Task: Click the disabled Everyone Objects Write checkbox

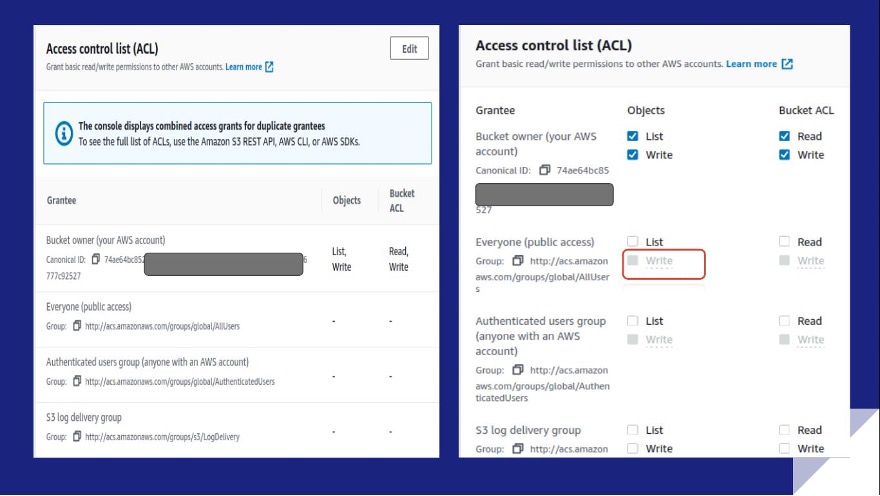Action: pos(633,261)
